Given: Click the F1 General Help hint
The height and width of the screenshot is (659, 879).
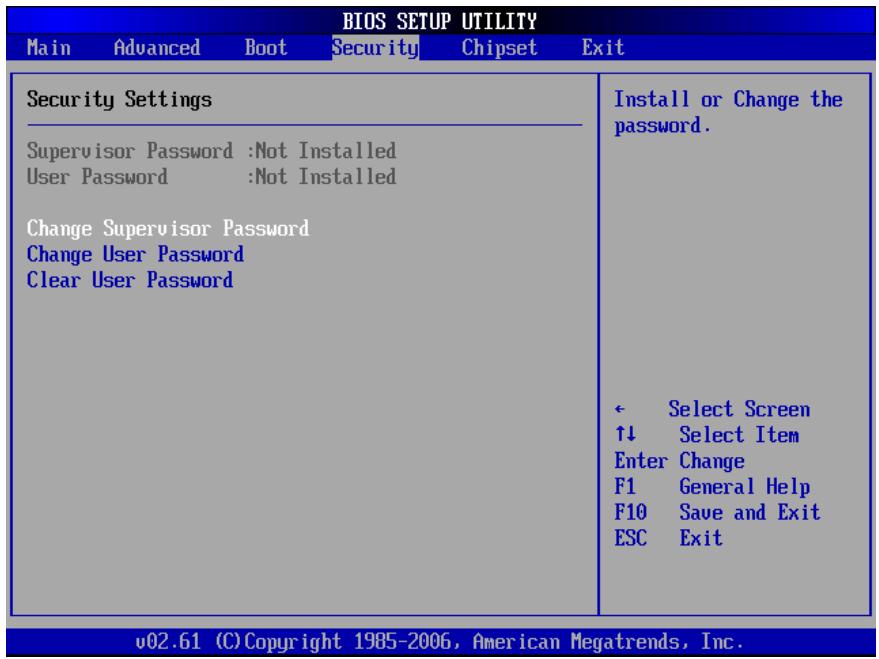Looking at the screenshot, I should pyautogui.click(x=712, y=486).
